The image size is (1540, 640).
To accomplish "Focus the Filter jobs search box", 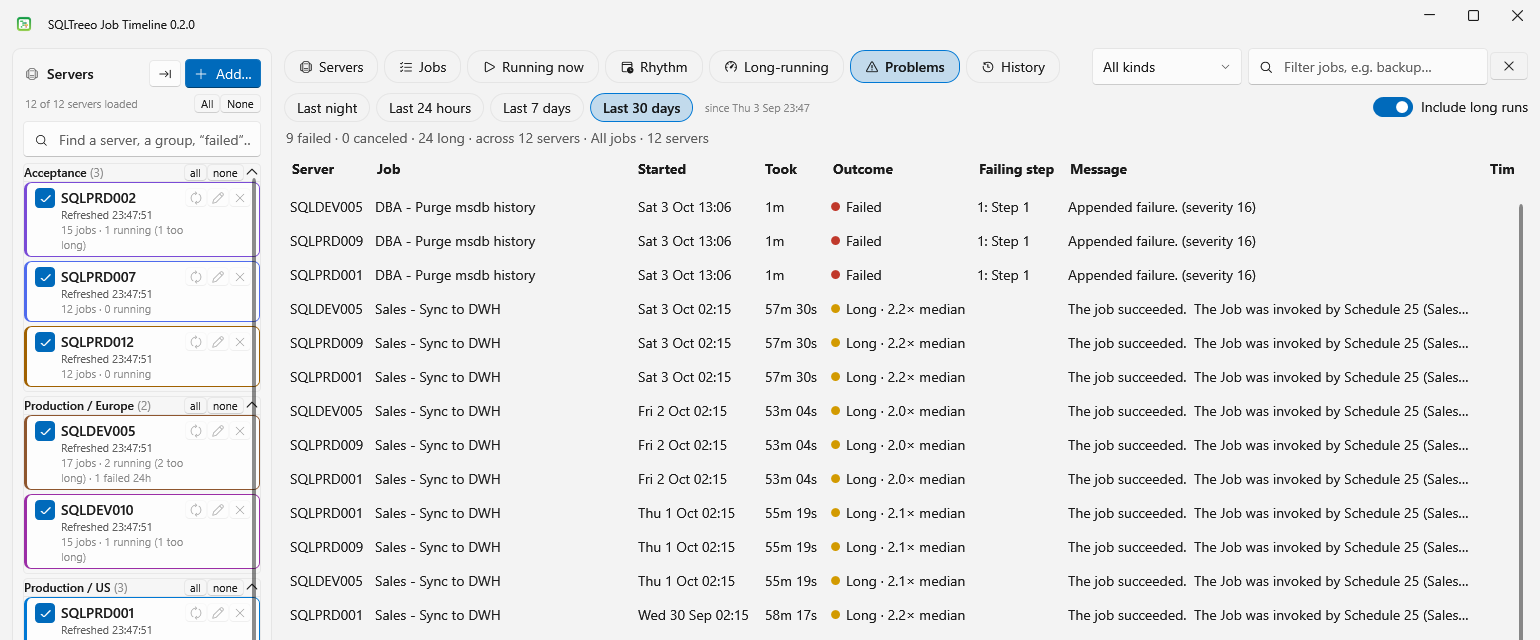I will [1367, 67].
